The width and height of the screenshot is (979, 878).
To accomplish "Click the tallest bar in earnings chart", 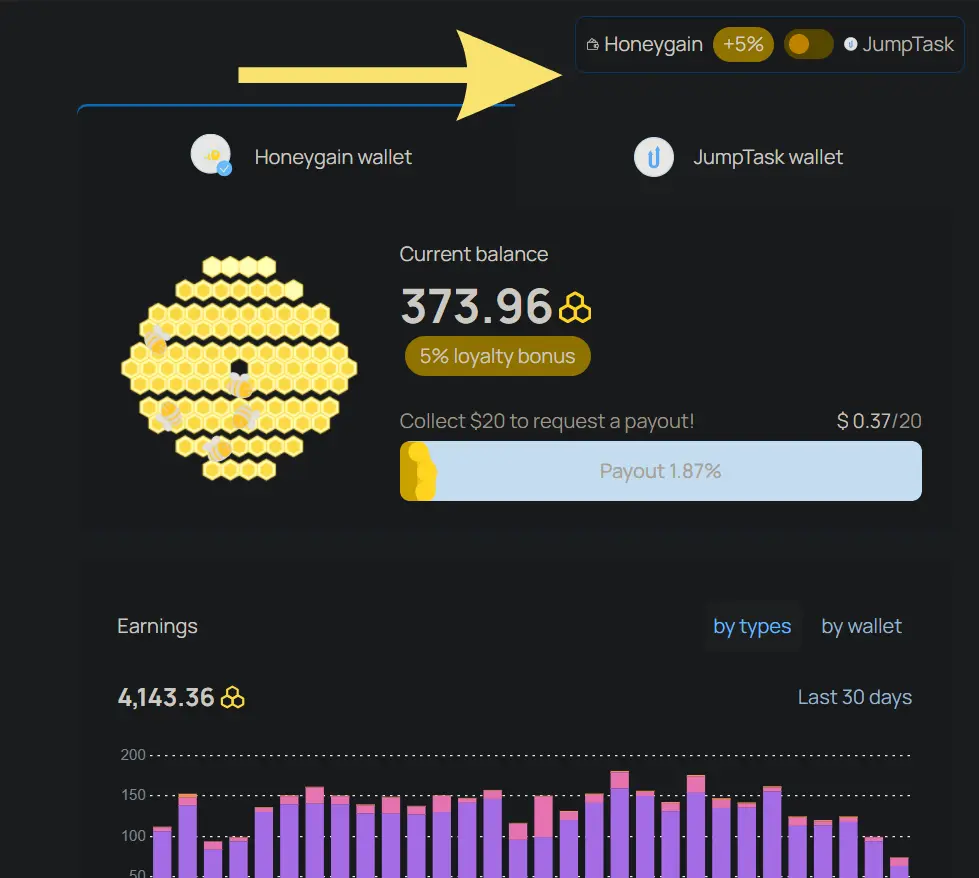I will point(619,824).
